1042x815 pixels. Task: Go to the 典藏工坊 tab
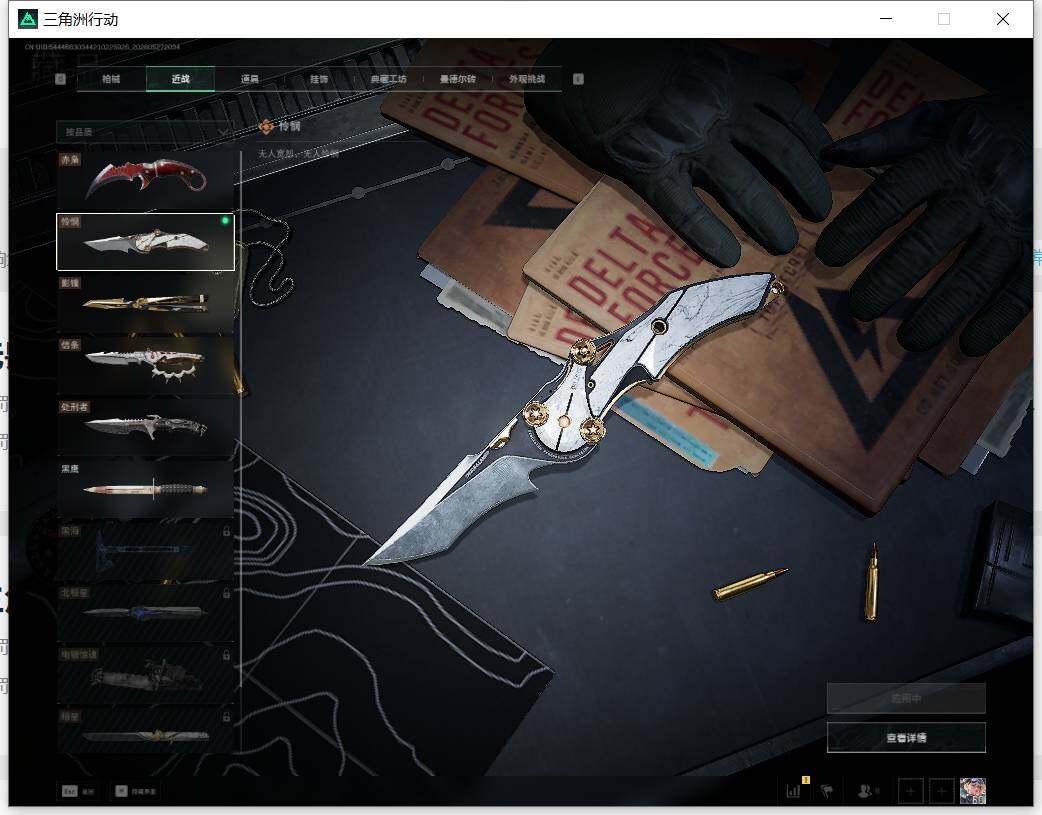388,79
